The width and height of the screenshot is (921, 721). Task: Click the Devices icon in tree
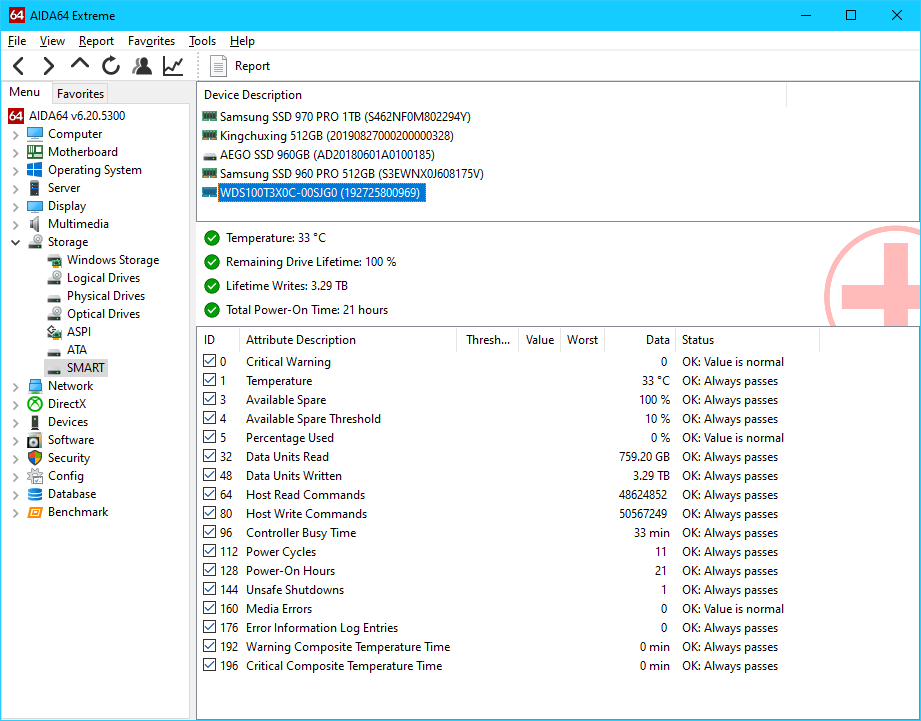tap(35, 422)
